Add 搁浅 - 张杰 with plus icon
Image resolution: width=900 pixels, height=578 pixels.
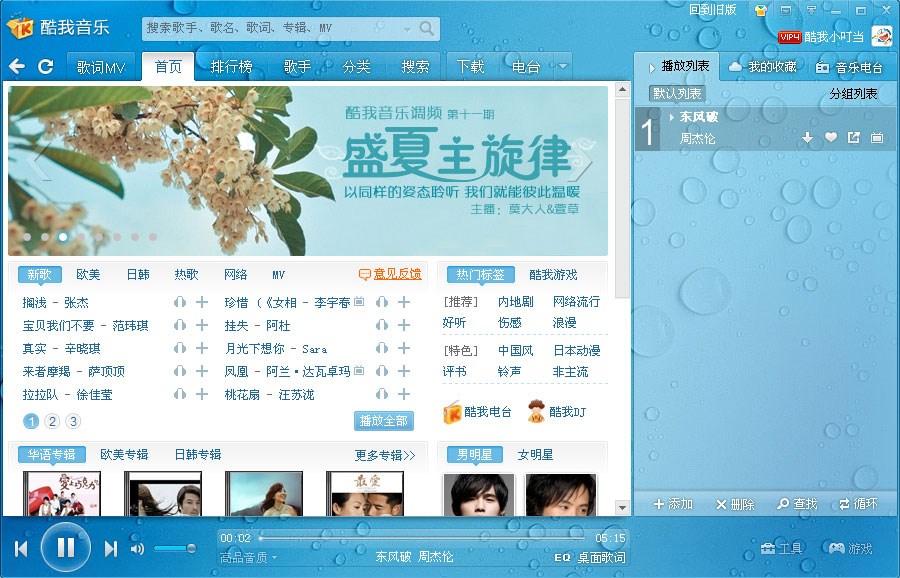click(202, 302)
